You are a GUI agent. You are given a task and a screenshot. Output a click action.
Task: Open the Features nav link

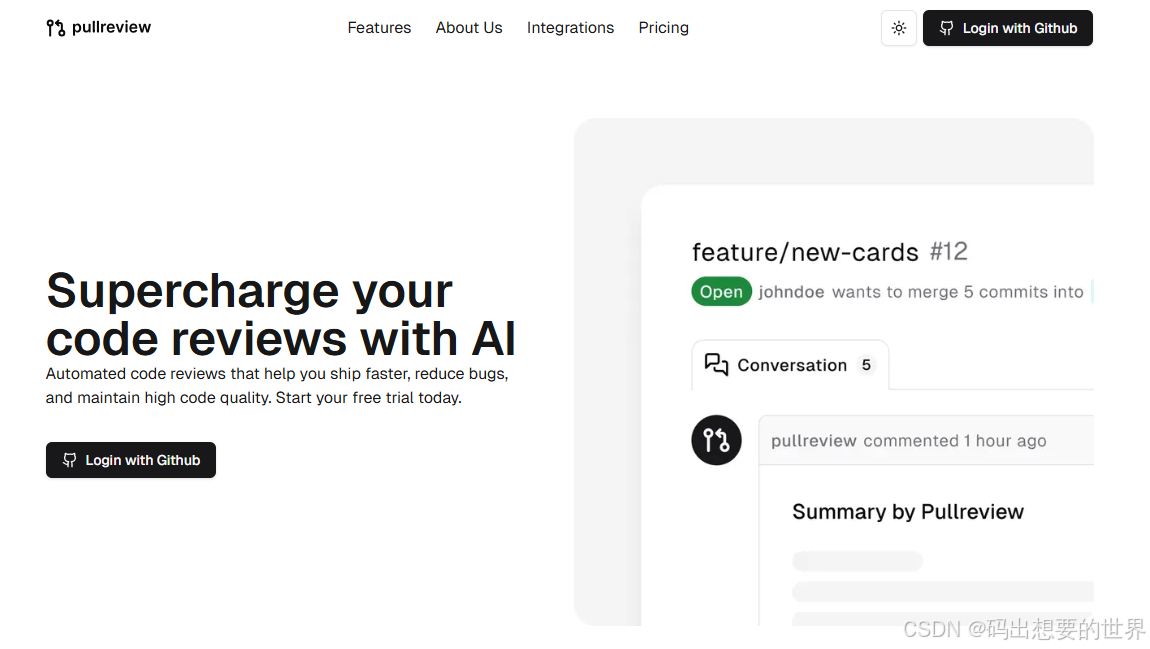[x=379, y=28]
